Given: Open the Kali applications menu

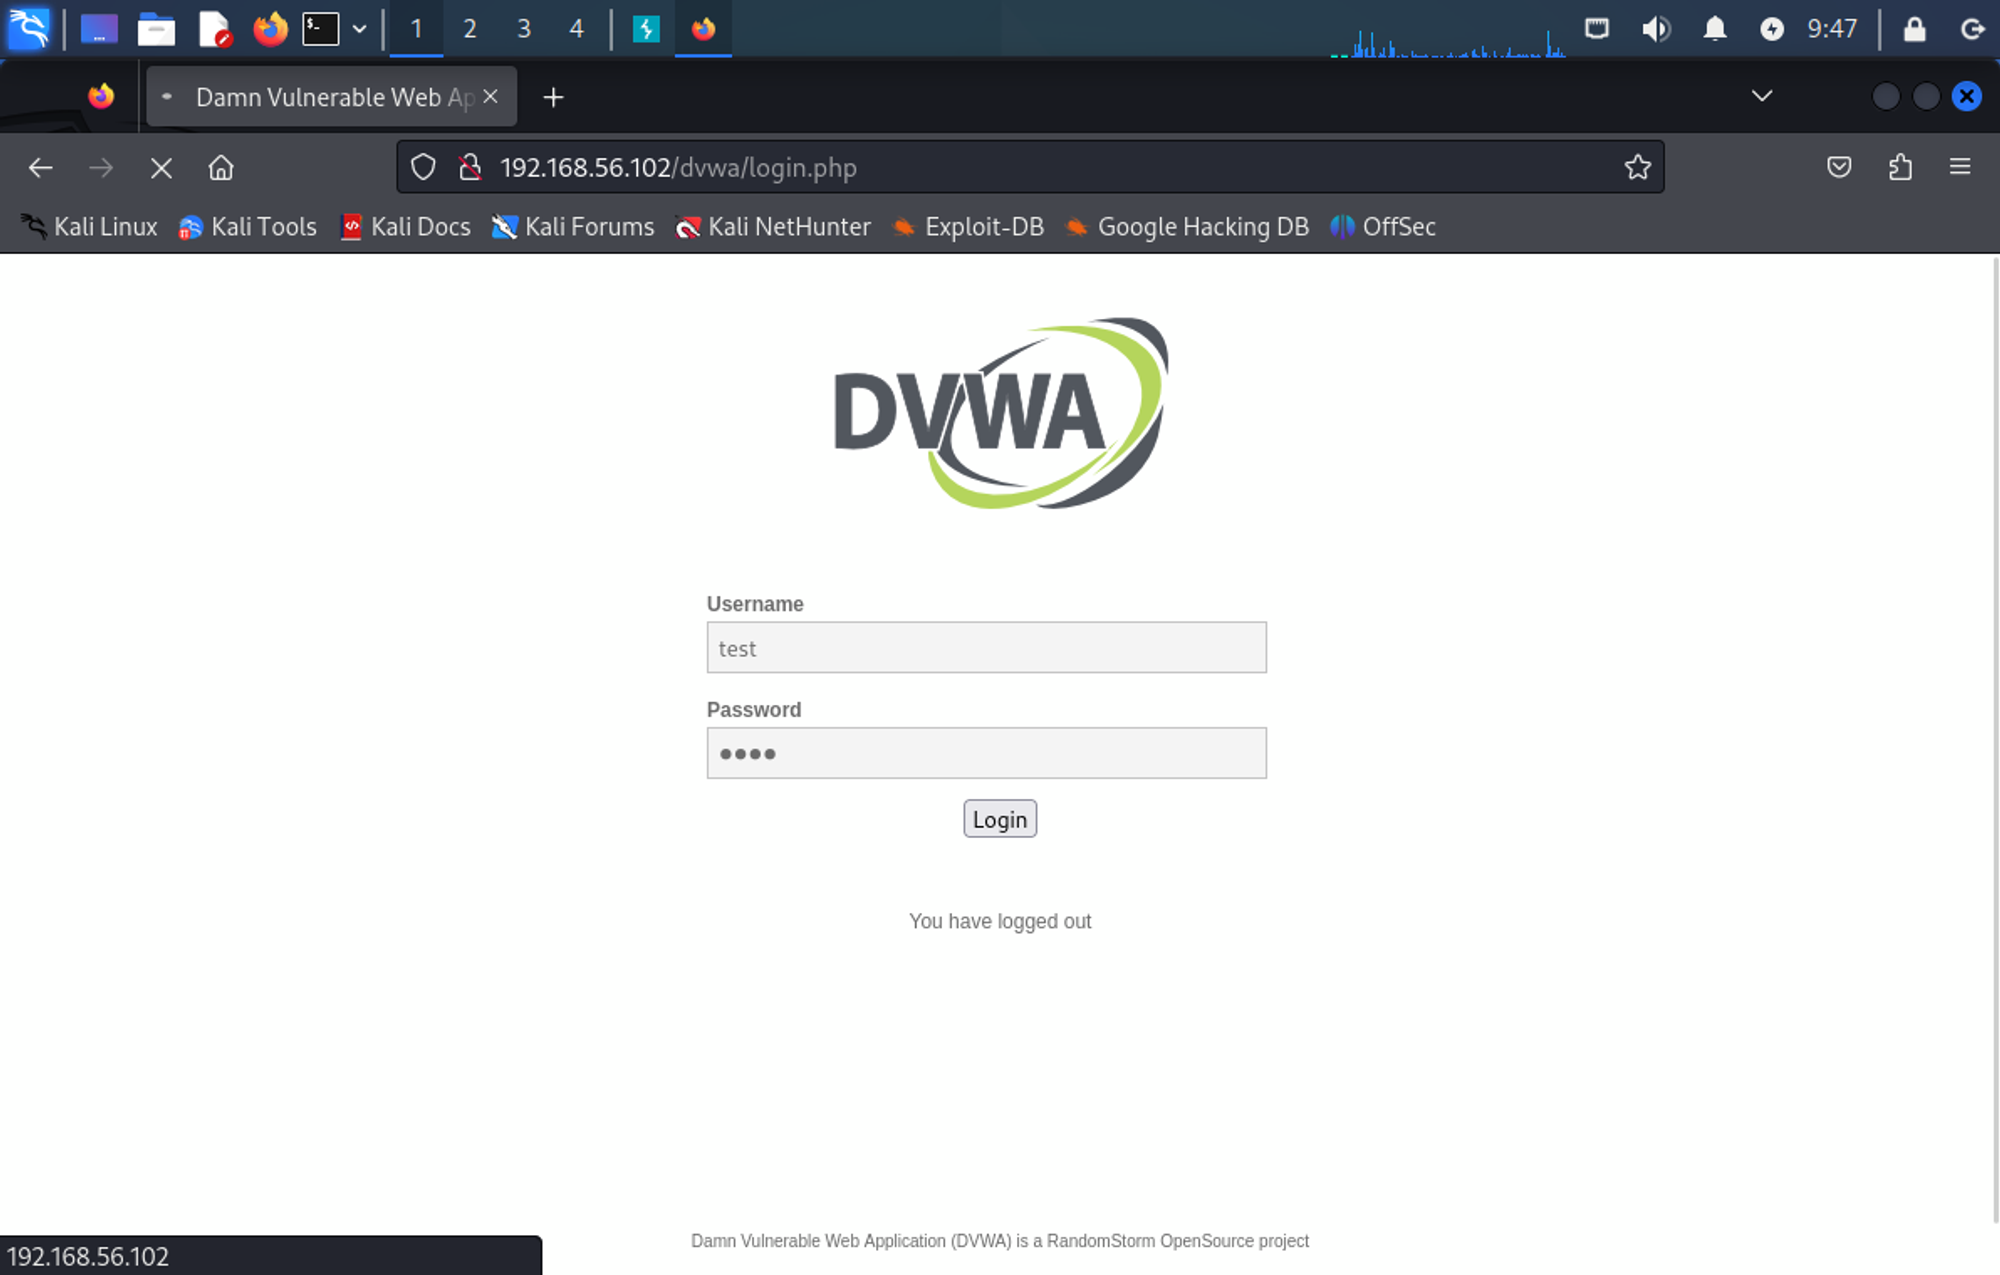Looking at the screenshot, I should pyautogui.click(x=29, y=28).
